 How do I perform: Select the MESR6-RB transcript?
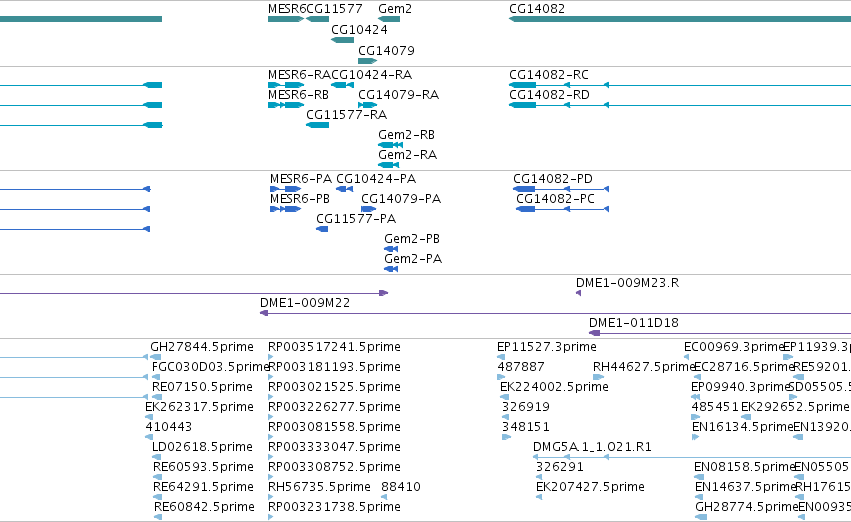285,105
